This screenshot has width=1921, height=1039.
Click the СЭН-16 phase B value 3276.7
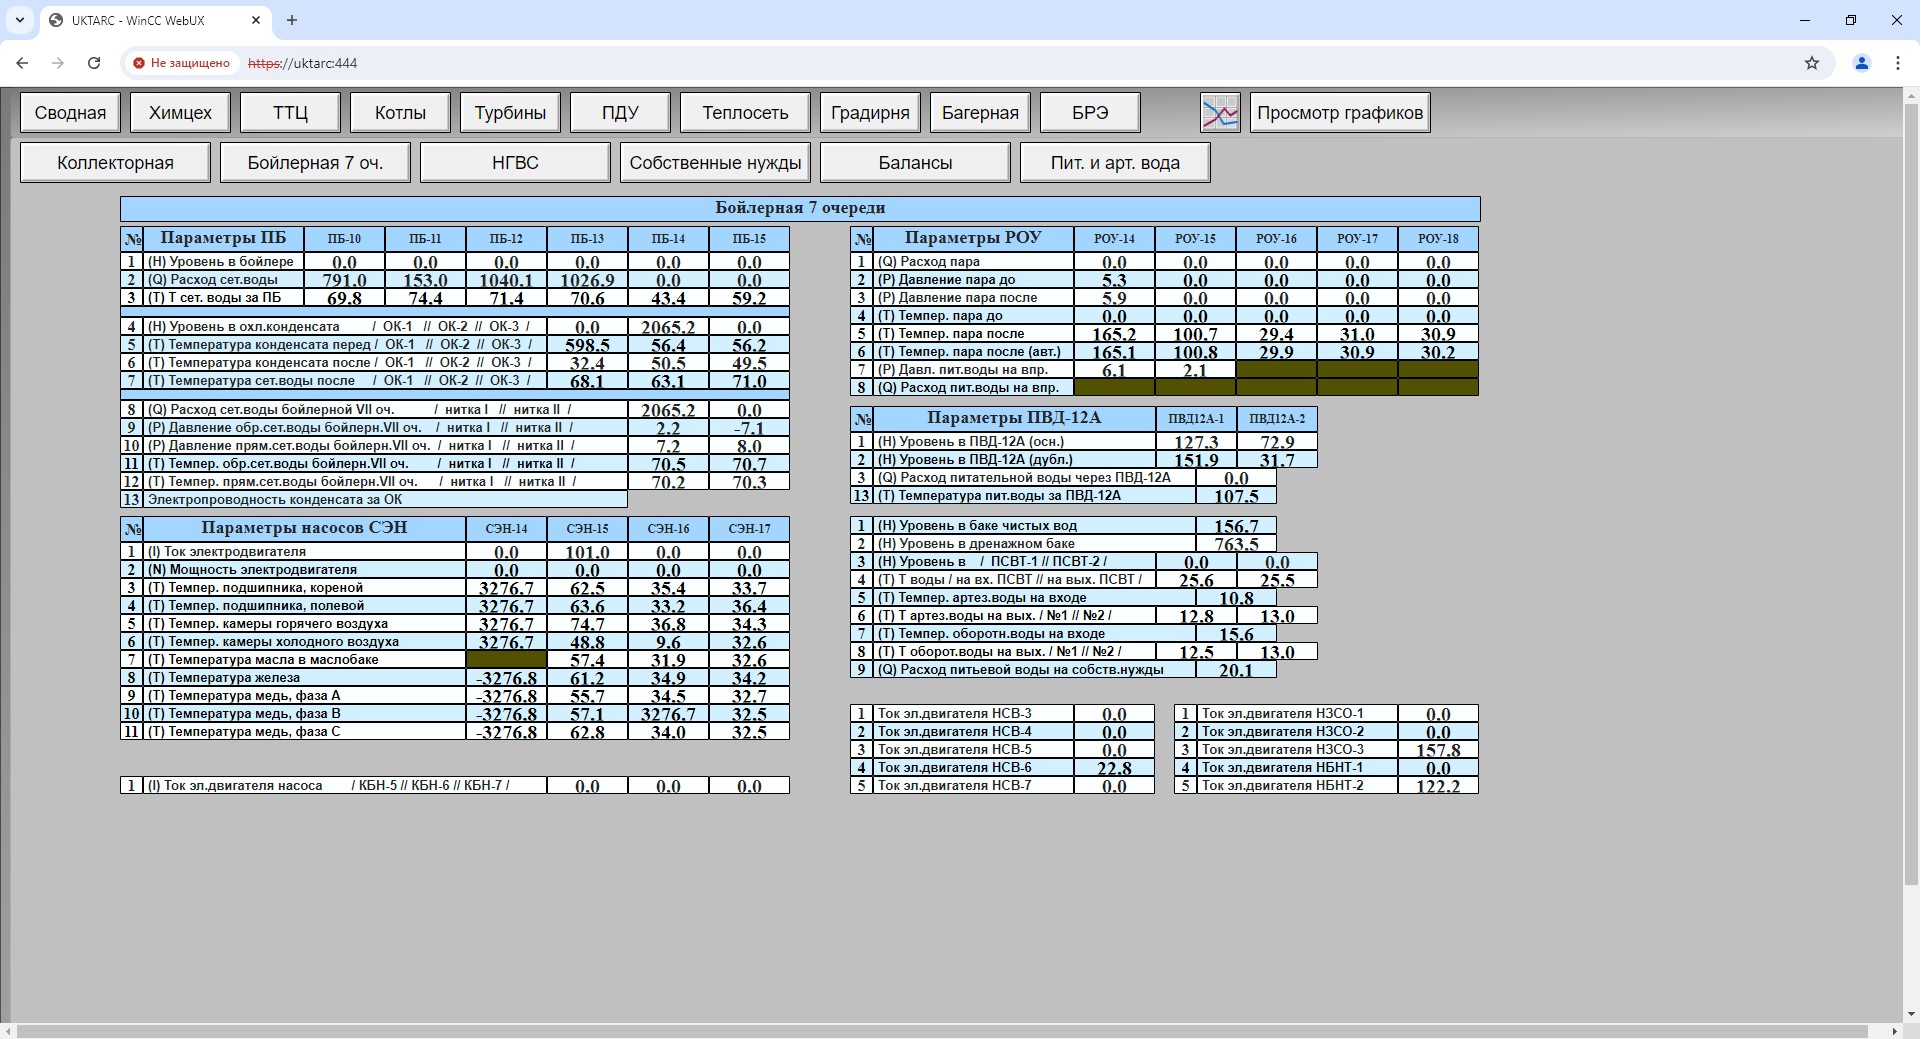pos(668,714)
